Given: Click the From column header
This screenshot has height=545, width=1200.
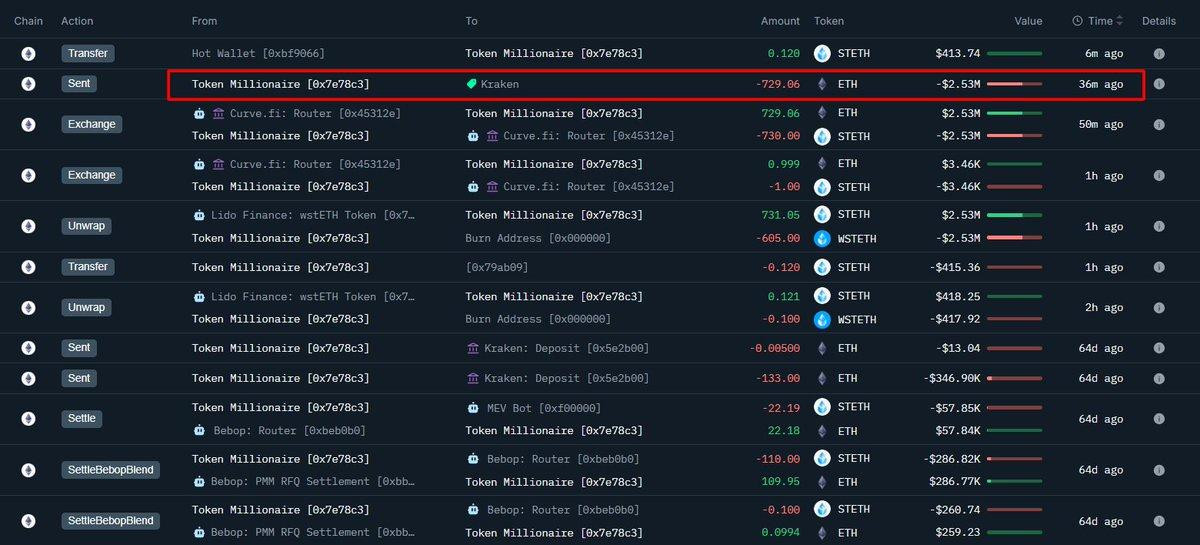Looking at the screenshot, I should tap(204, 21).
